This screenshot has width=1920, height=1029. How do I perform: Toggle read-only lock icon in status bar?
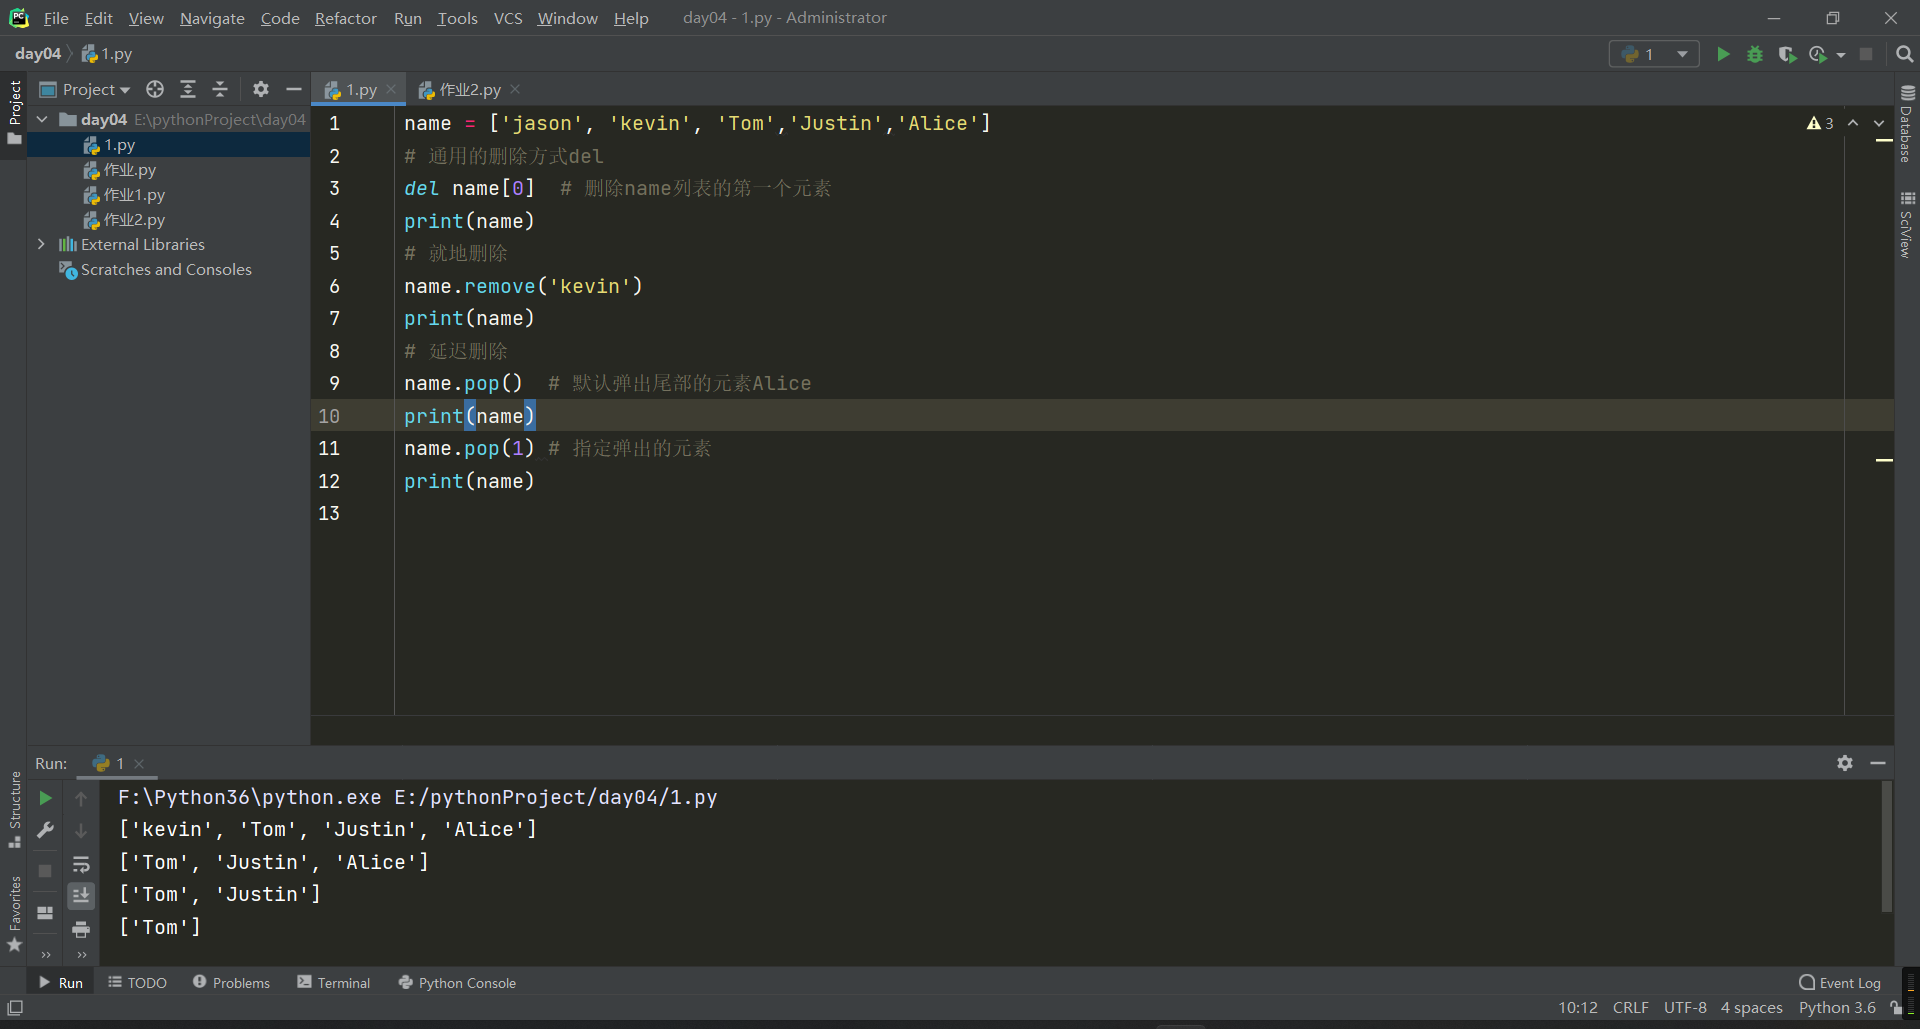click(1894, 1008)
